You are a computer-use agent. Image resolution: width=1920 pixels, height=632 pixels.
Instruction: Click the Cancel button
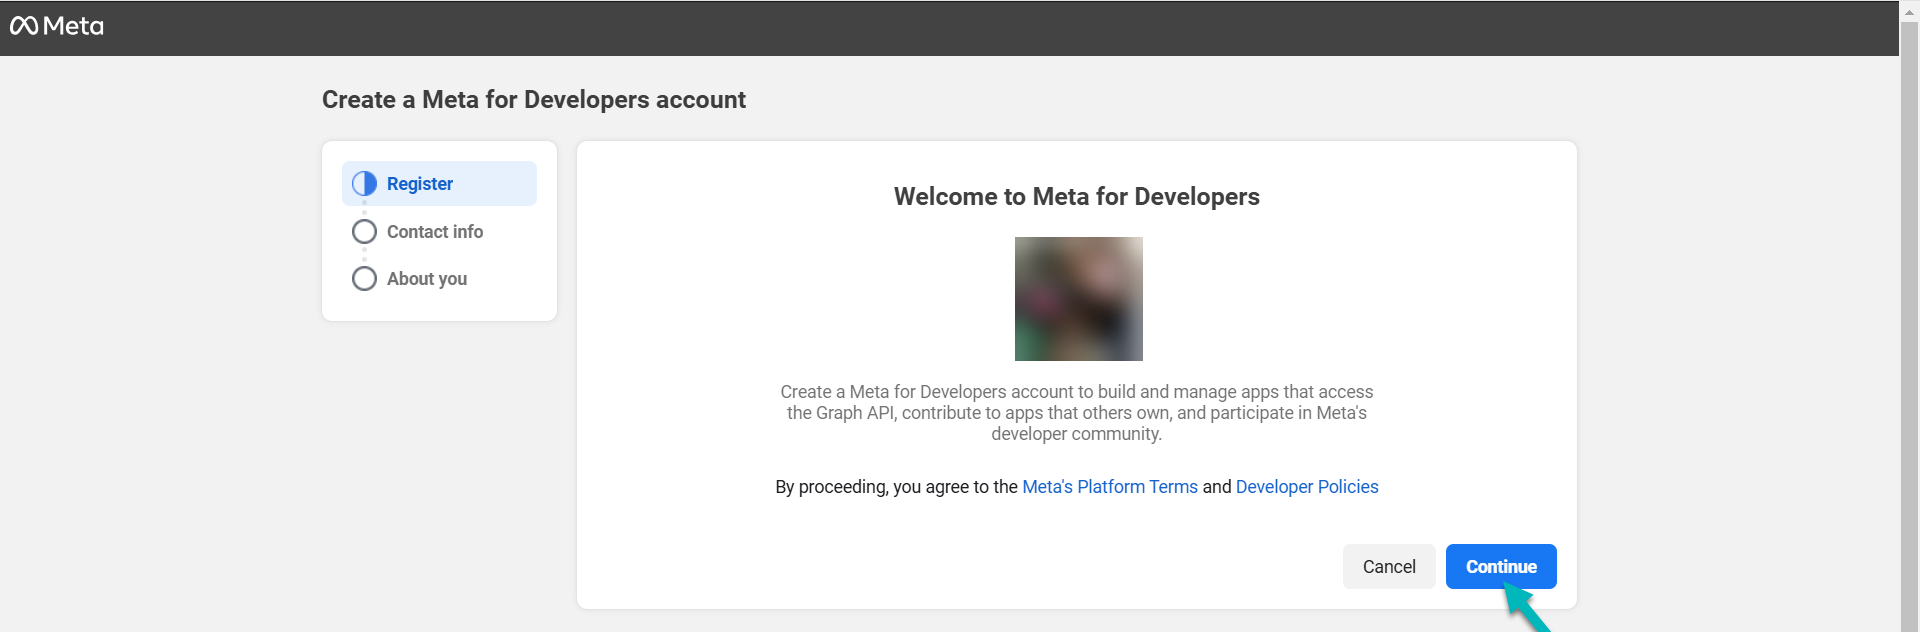[x=1389, y=567]
